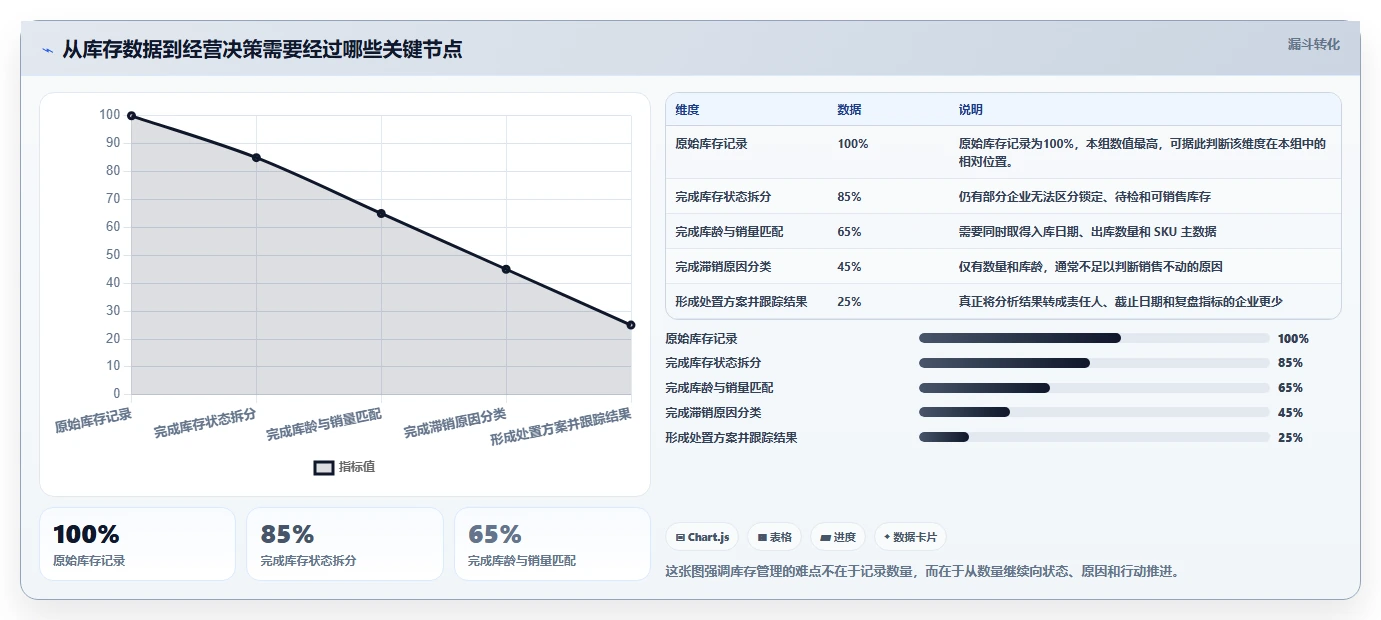Click the 65% label beside the progress bar
This screenshot has width=1381, height=620.
pos(1290,388)
